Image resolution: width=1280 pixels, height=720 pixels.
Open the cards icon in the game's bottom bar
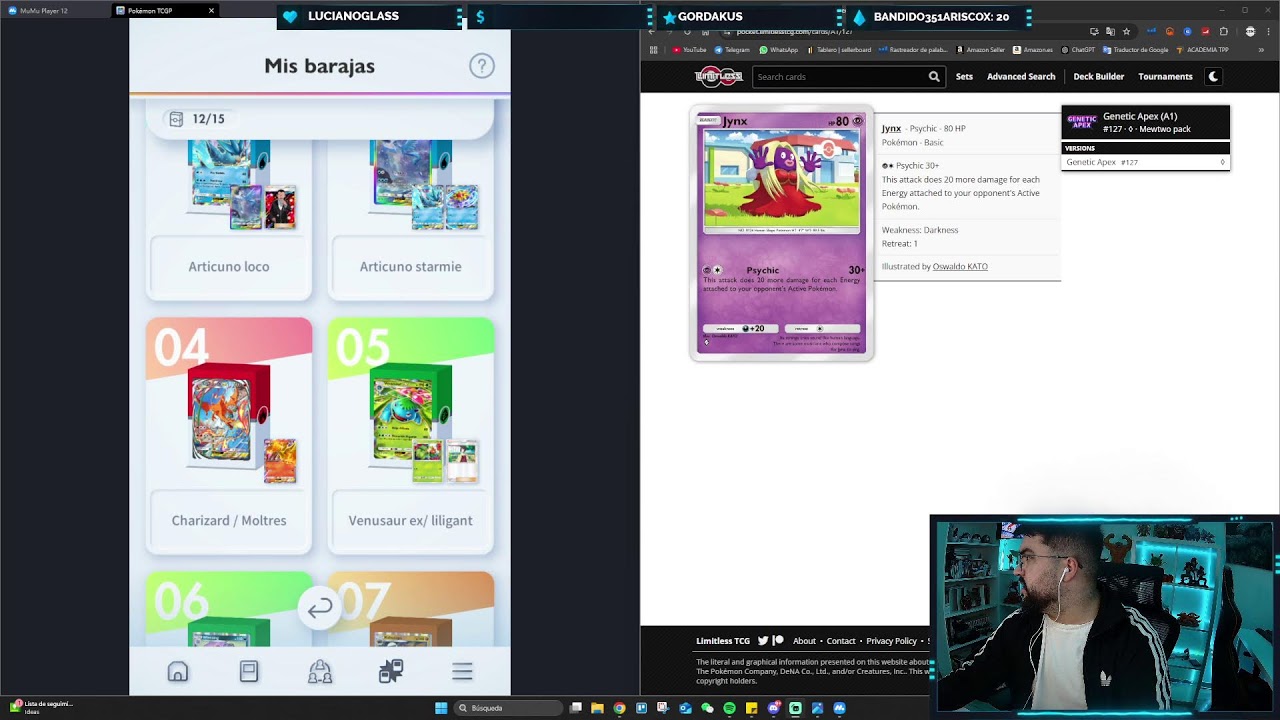[249, 672]
